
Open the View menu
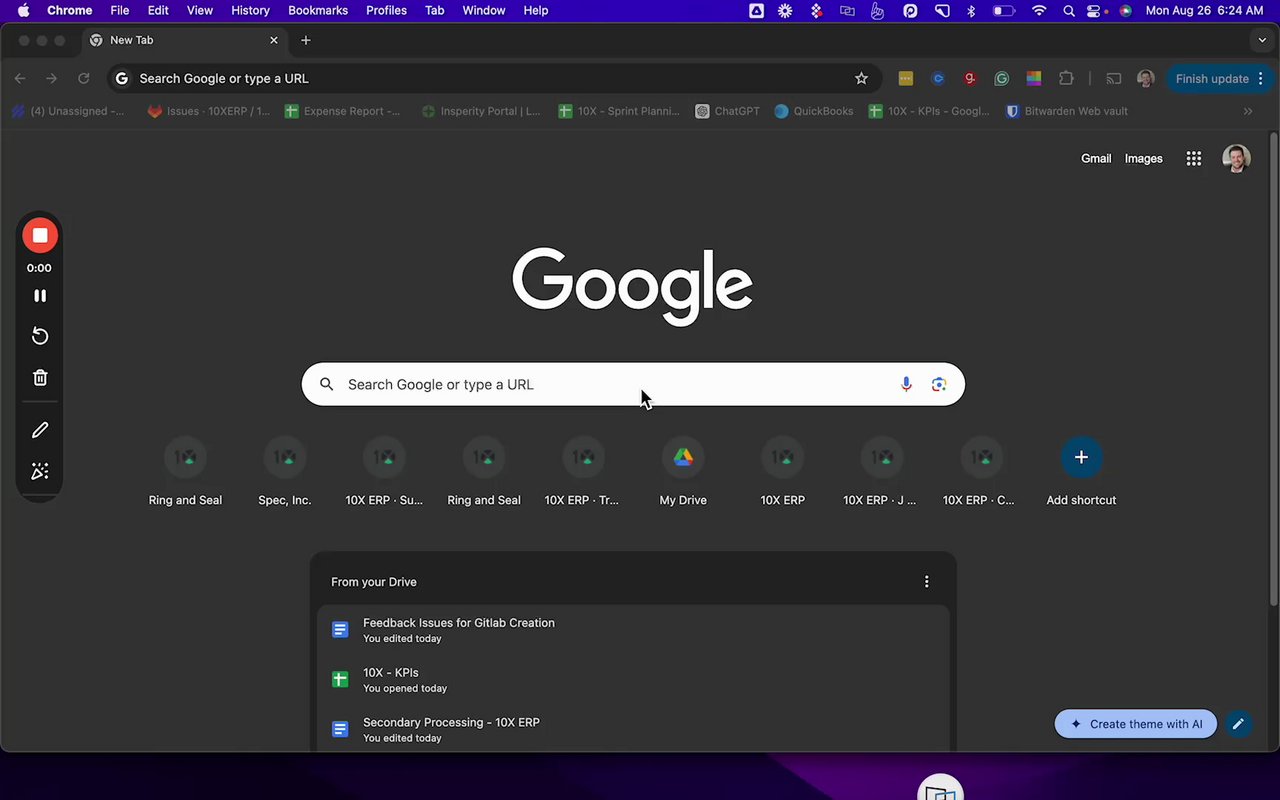click(x=200, y=10)
